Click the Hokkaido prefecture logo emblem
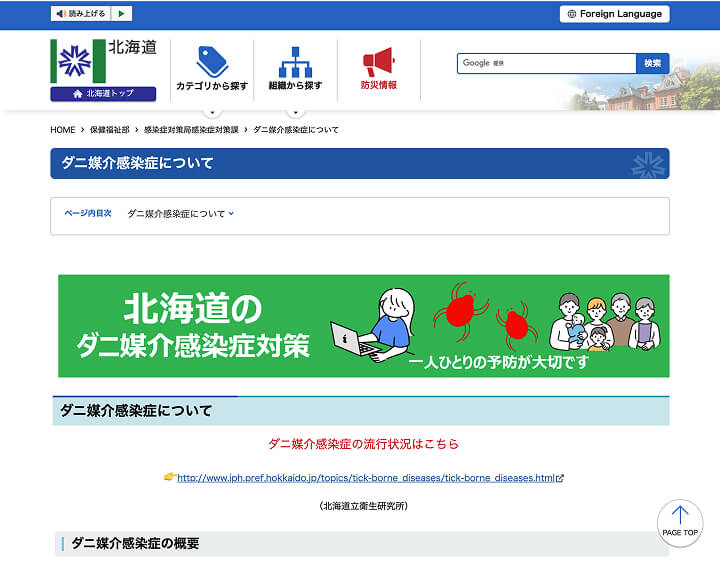The width and height of the screenshot is (720, 561). tap(78, 61)
